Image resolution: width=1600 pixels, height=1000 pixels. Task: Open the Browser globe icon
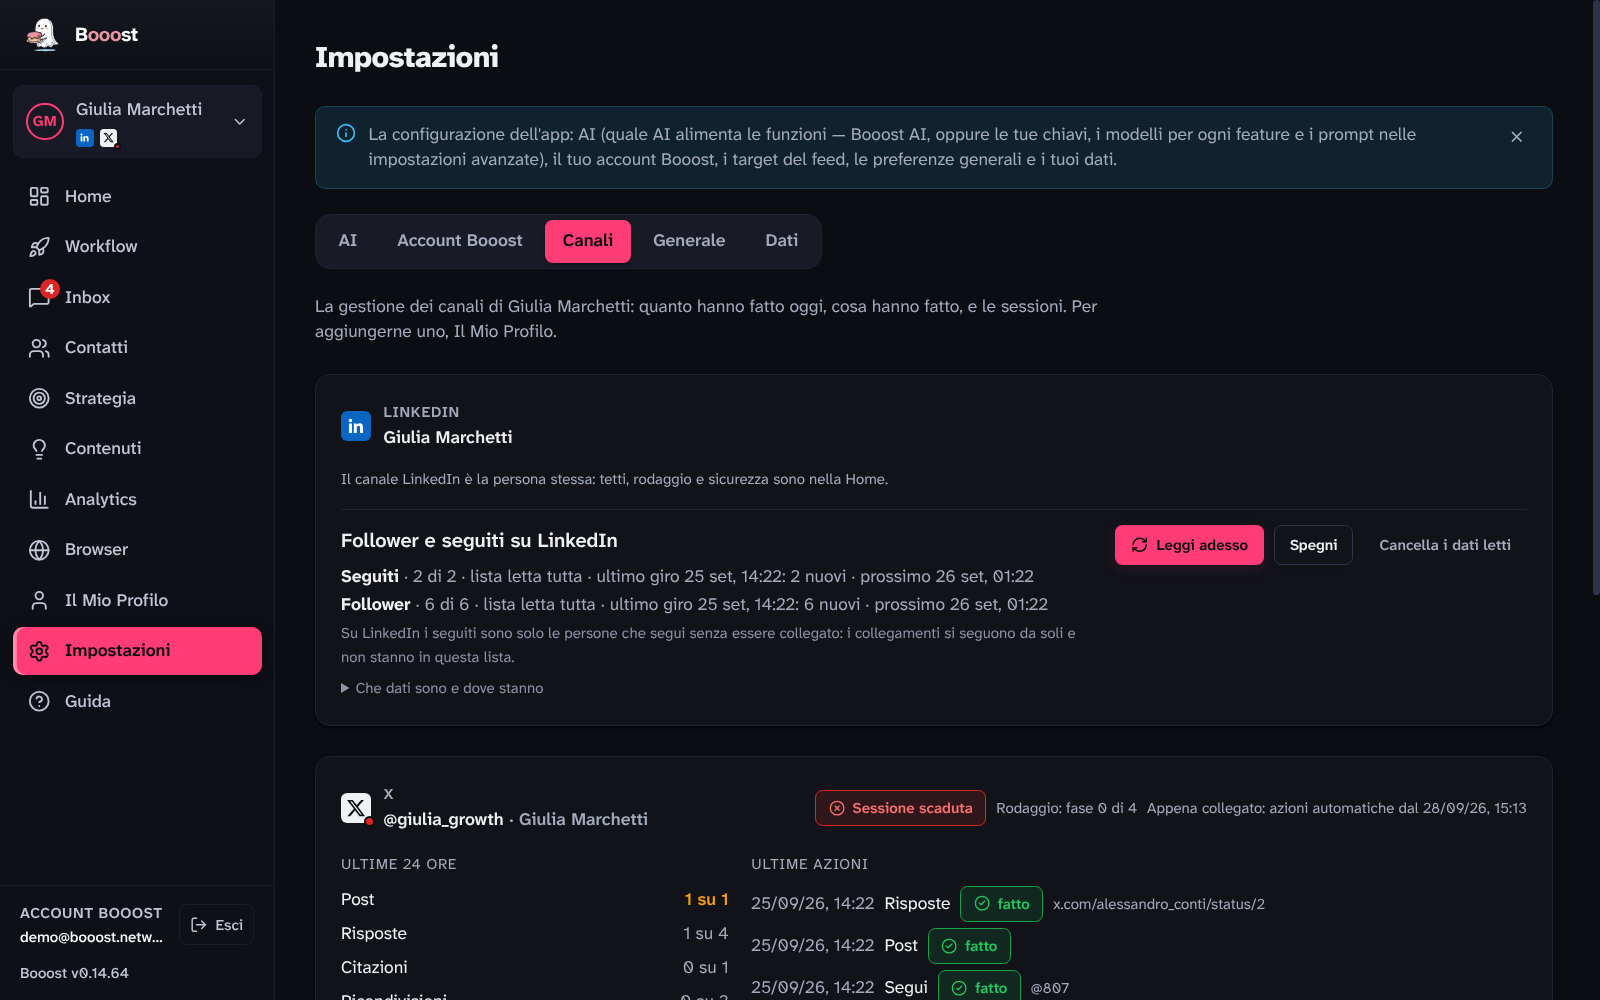tap(39, 550)
